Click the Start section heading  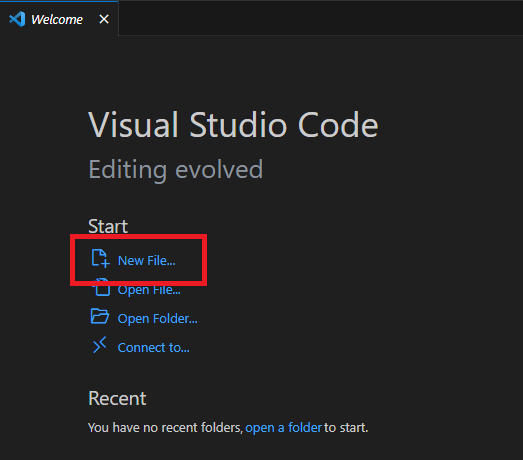pos(108,226)
